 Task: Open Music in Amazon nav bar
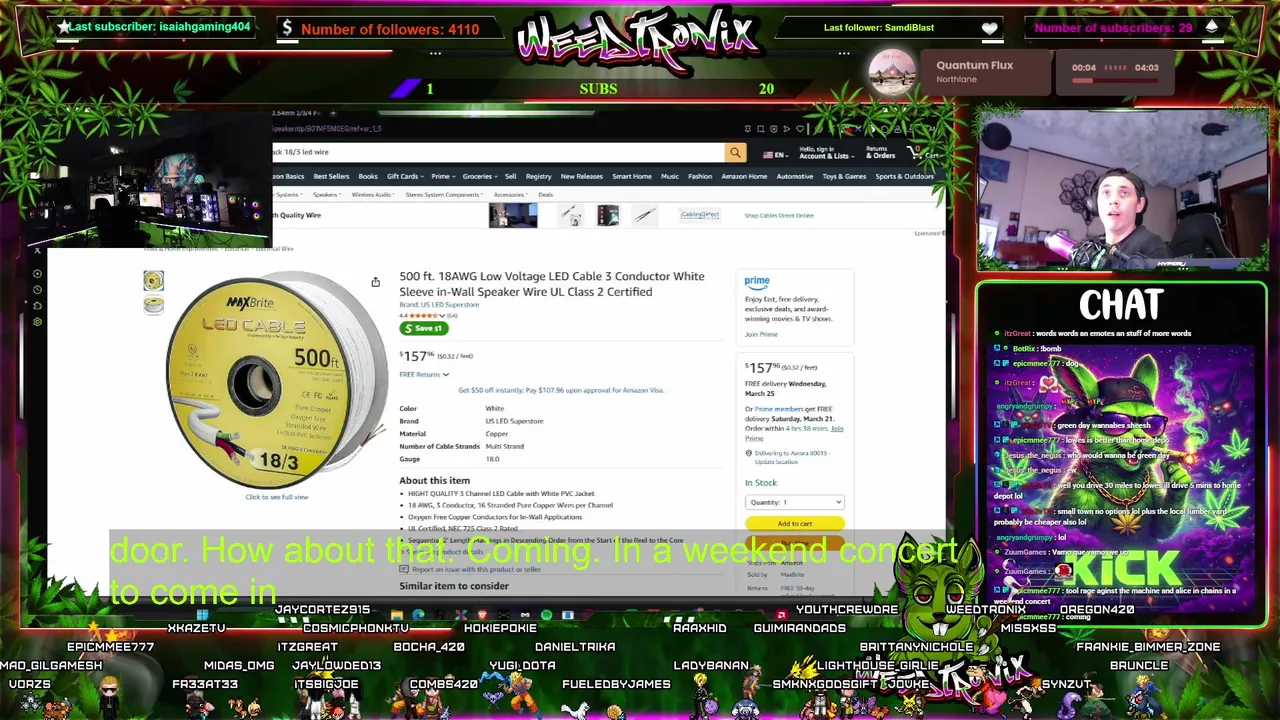(x=670, y=176)
